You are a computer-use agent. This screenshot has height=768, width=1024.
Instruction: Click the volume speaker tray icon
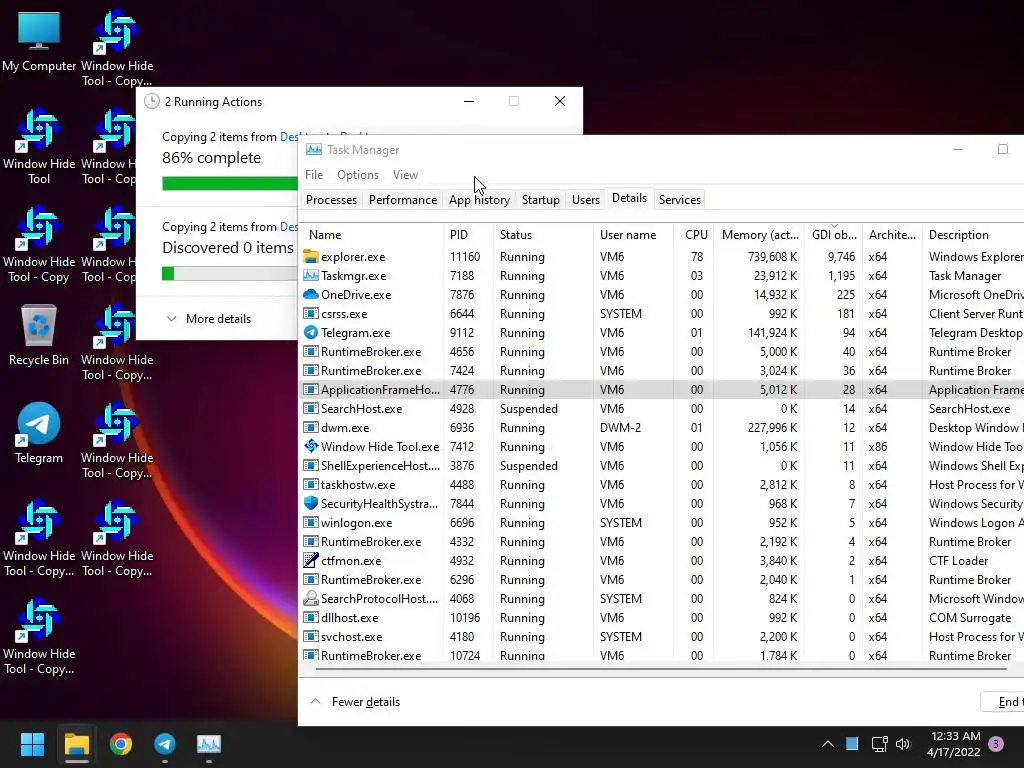pyautogui.click(x=903, y=744)
